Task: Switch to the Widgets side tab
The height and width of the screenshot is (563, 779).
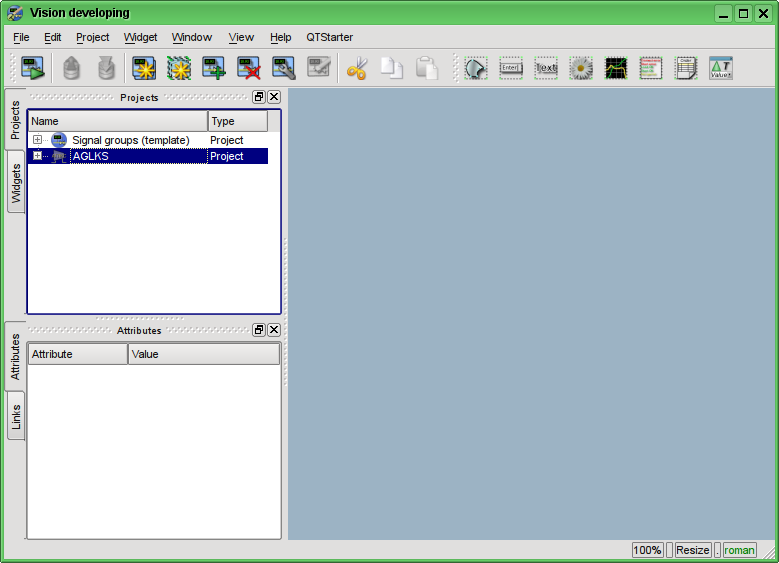Action: [x=16, y=185]
